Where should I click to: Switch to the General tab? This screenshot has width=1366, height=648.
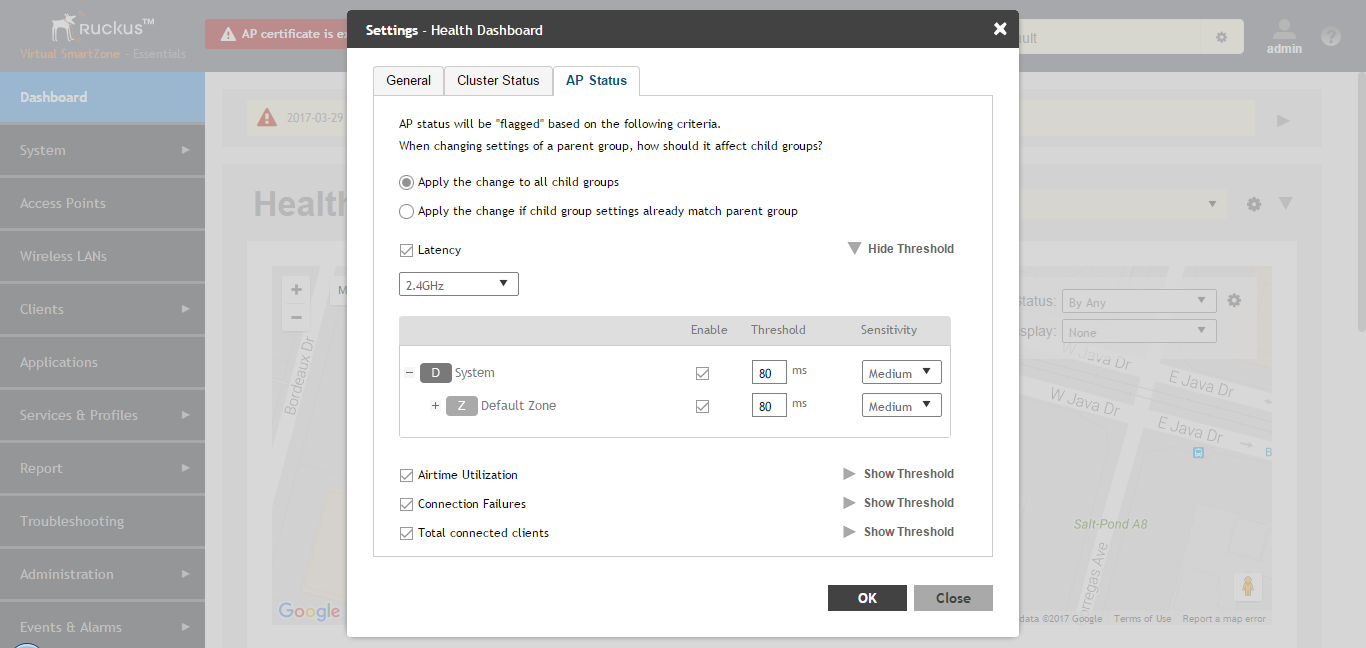[408, 81]
